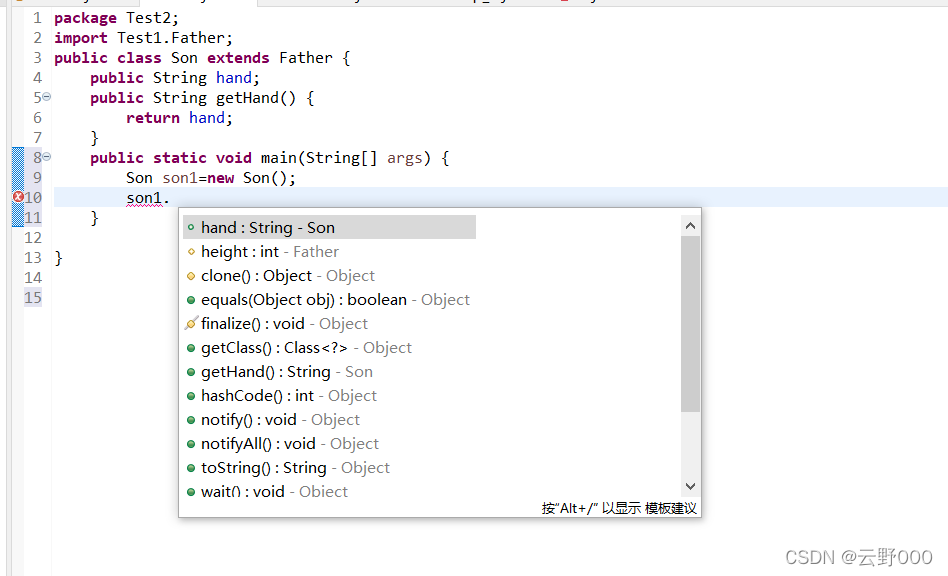
Task: Click yellow protected field icon beside height
Action: (x=191, y=252)
